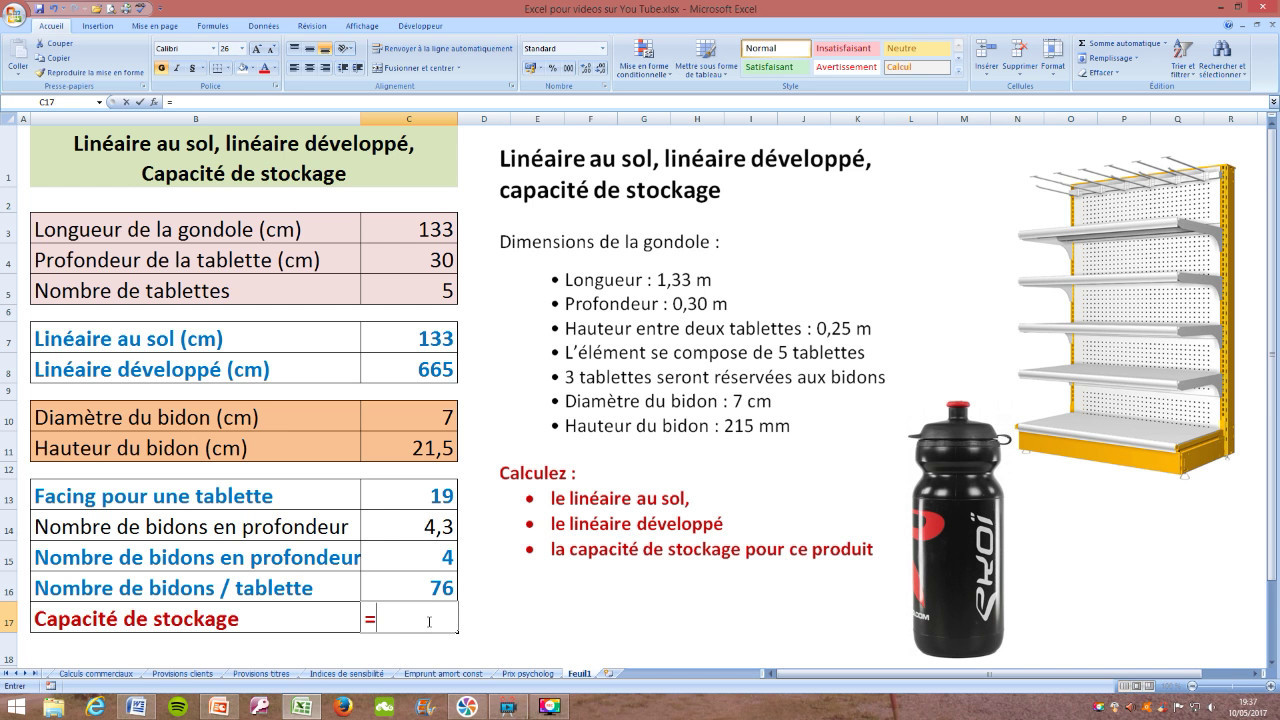
Task: Open font color dropdown arrow
Action: pyautogui.click(x=274, y=68)
